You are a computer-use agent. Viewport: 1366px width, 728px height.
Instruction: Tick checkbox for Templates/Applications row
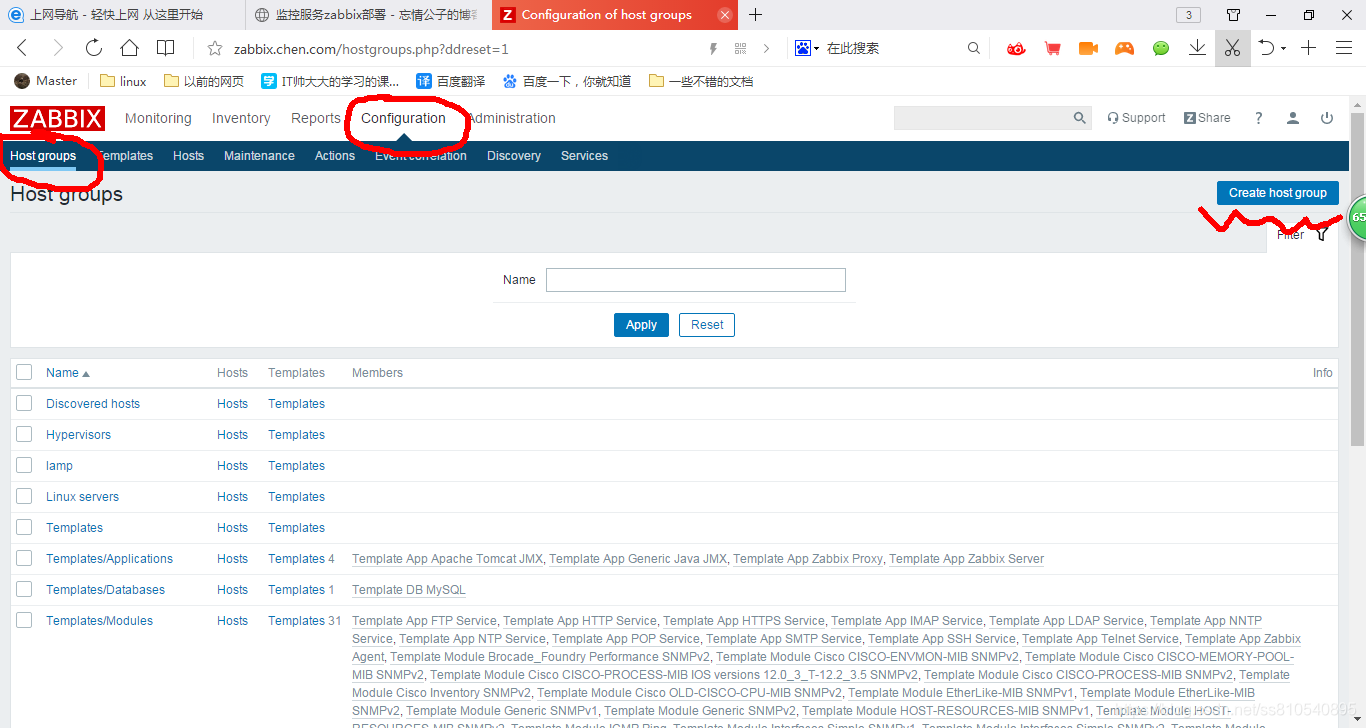(24, 558)
